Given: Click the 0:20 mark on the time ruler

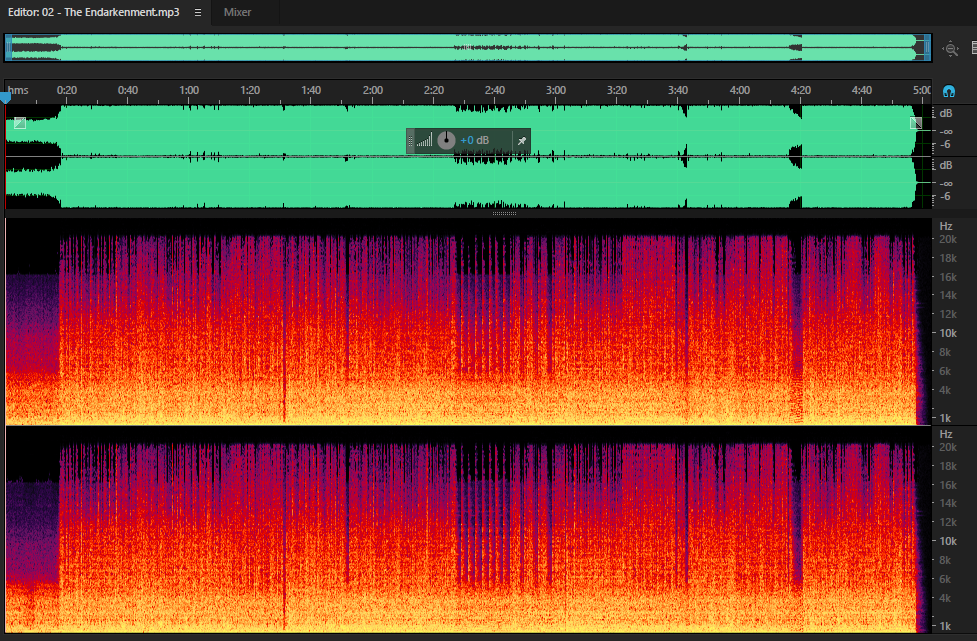Looking at the screenshot, I should tap(67, 90).
